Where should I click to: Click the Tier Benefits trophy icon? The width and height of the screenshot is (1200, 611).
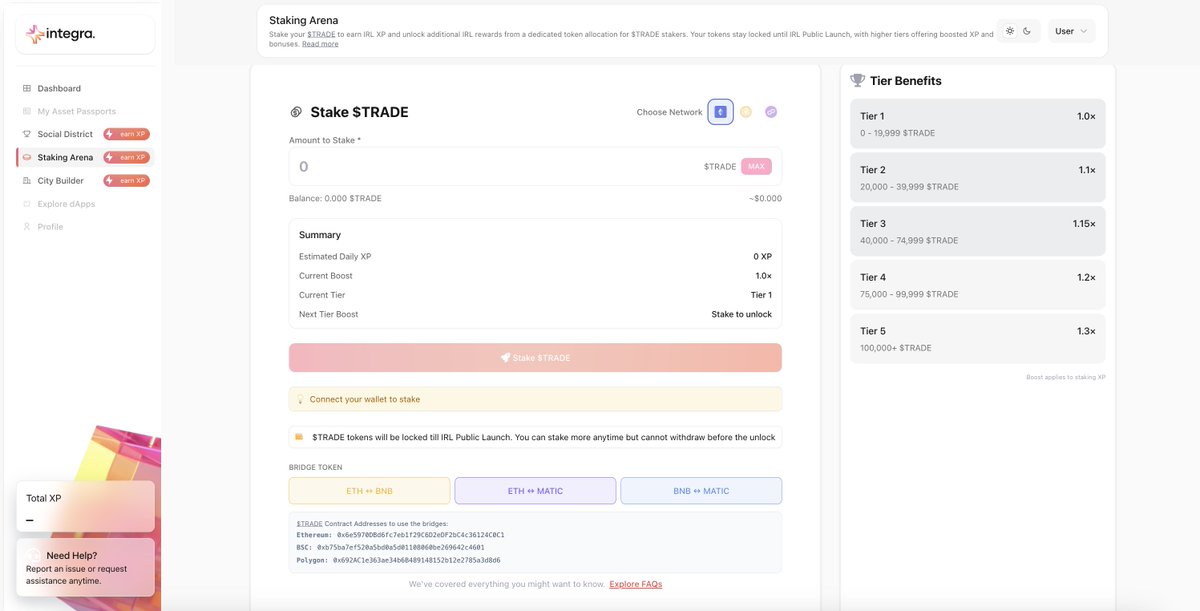(x=857, y=80)
